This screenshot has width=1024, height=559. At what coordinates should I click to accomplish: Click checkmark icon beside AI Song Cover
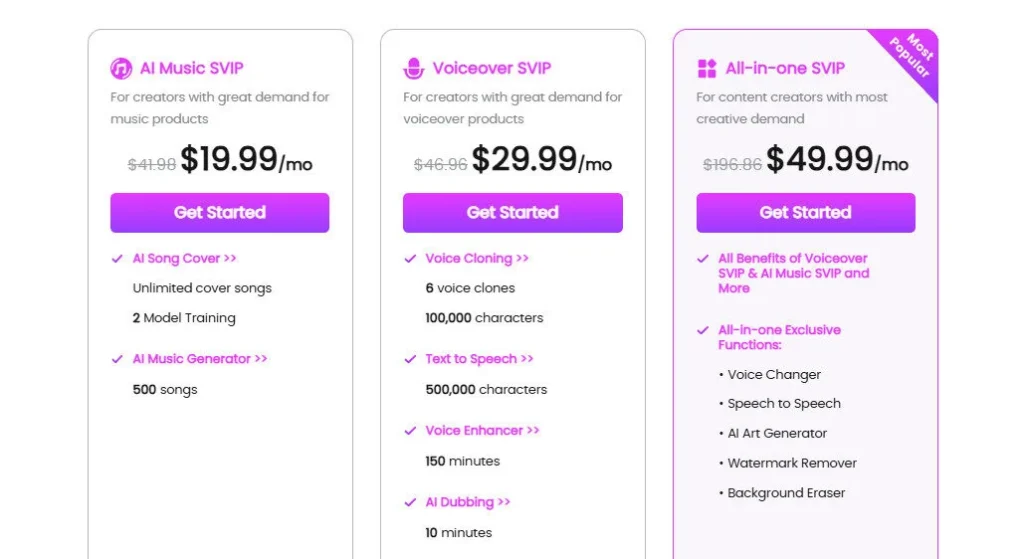point(117,259)
